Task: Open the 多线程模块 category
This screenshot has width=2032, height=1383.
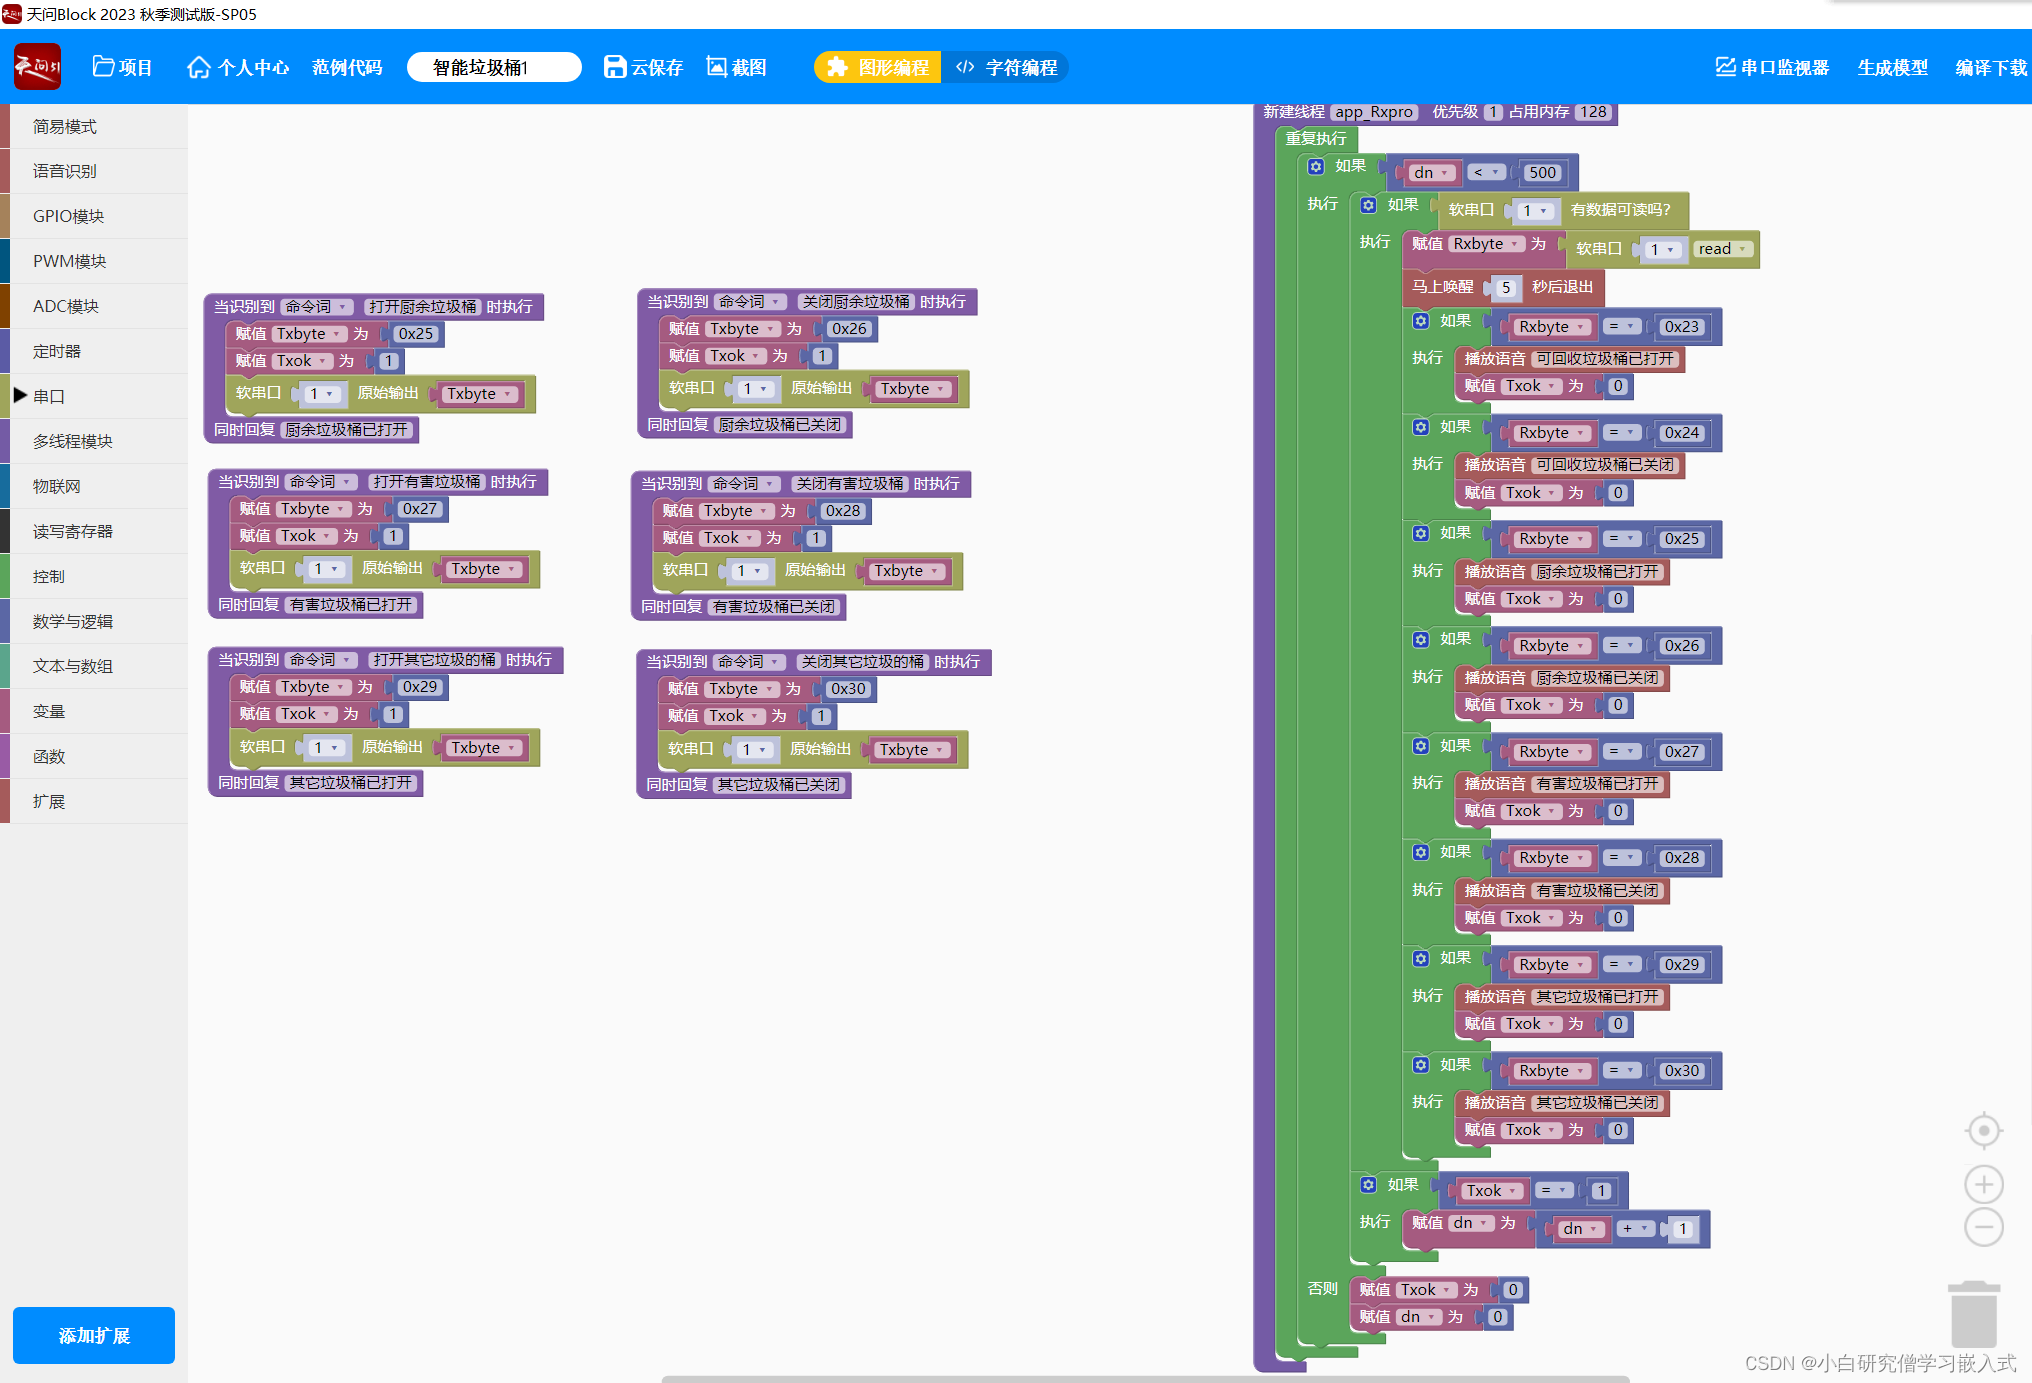Action: click(72, 441)
